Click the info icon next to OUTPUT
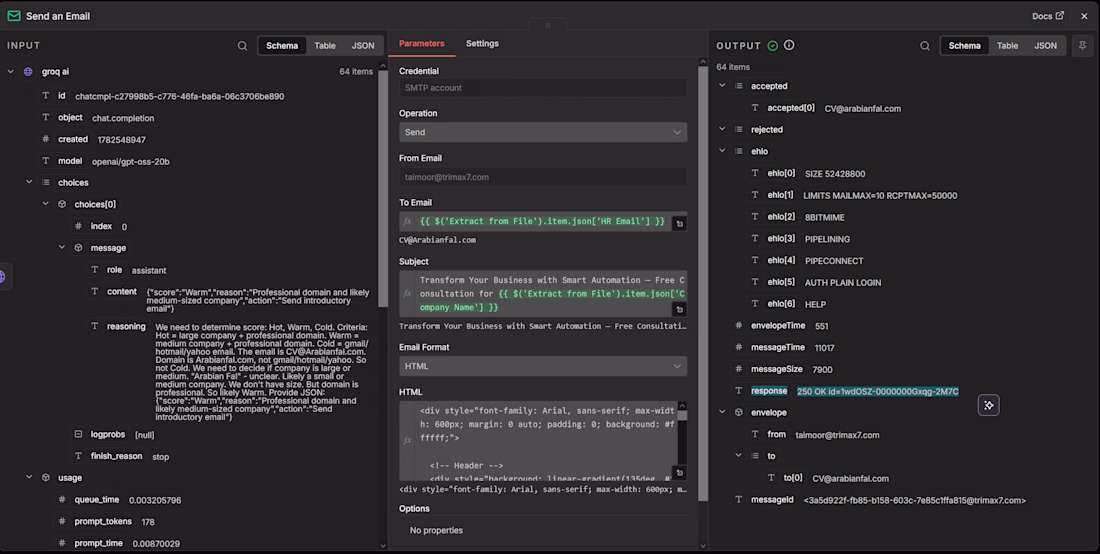 pos(789,45)
